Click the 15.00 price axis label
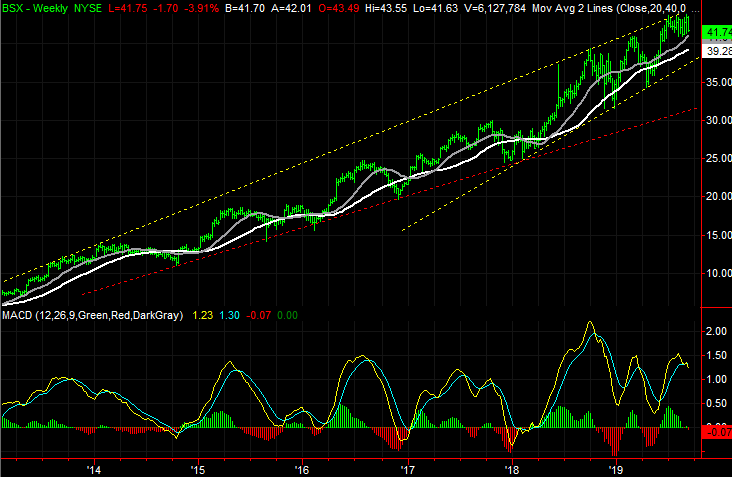 (x=718, y=235)
